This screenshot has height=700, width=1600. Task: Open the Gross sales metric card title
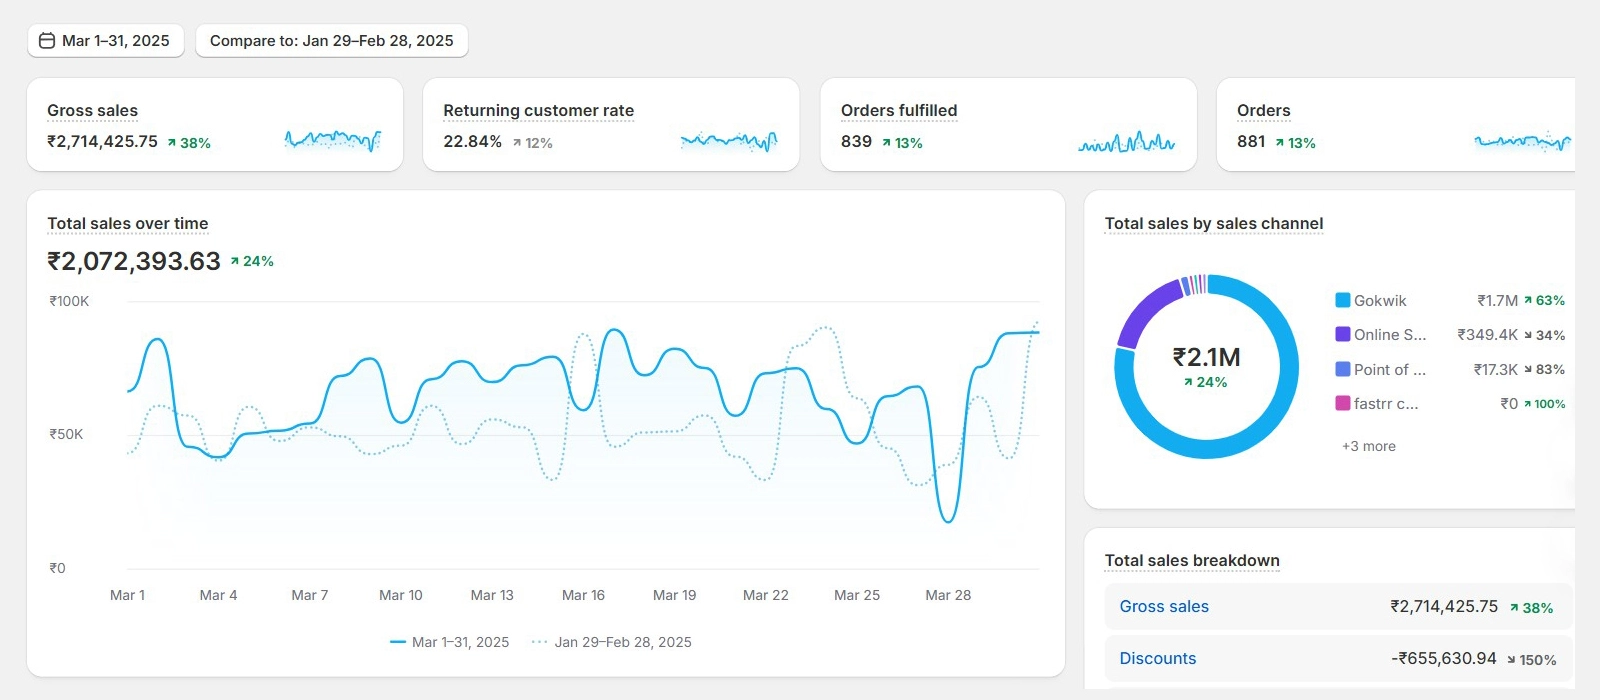[x=92, y=111]
